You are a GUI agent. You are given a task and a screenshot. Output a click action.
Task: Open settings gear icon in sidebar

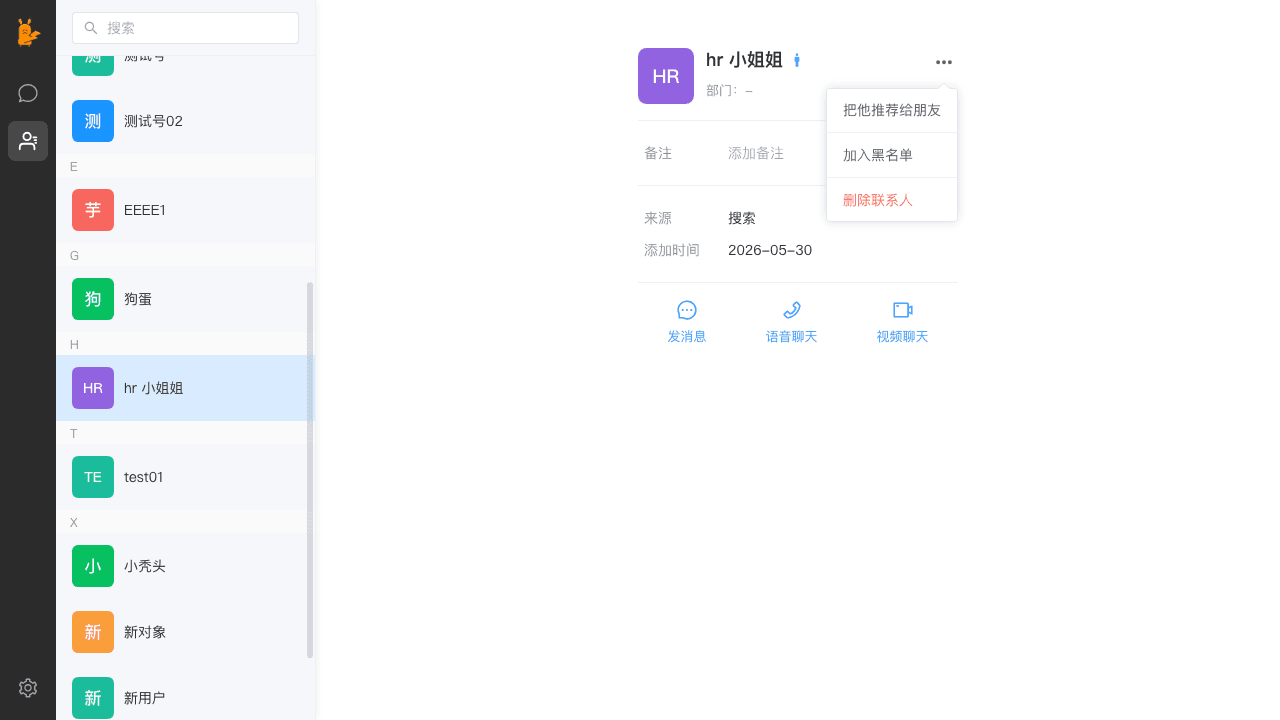click(x=28, y=688)
